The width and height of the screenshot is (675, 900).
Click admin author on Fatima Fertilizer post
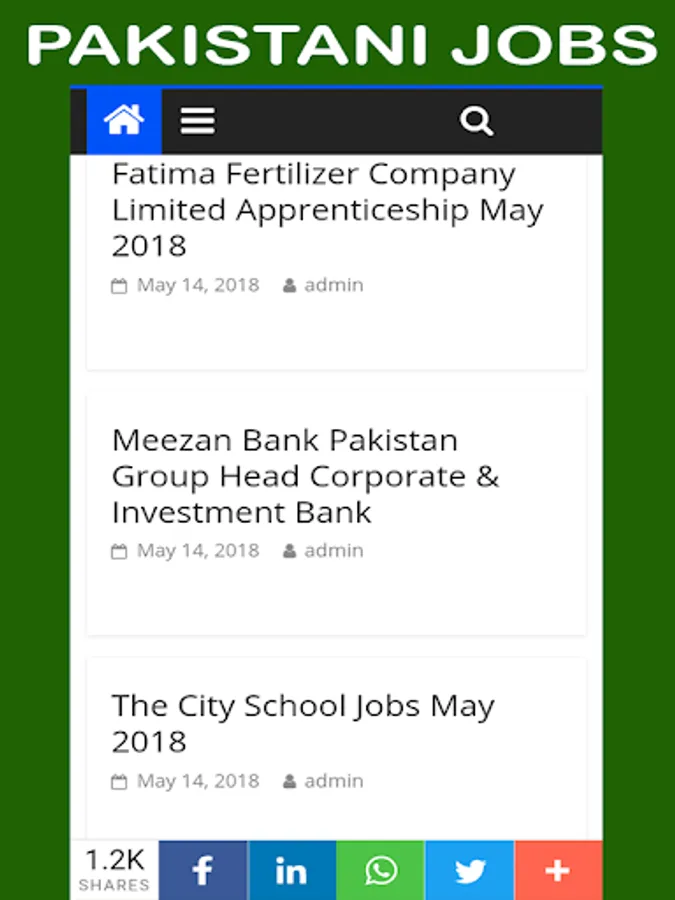(333, 285)
